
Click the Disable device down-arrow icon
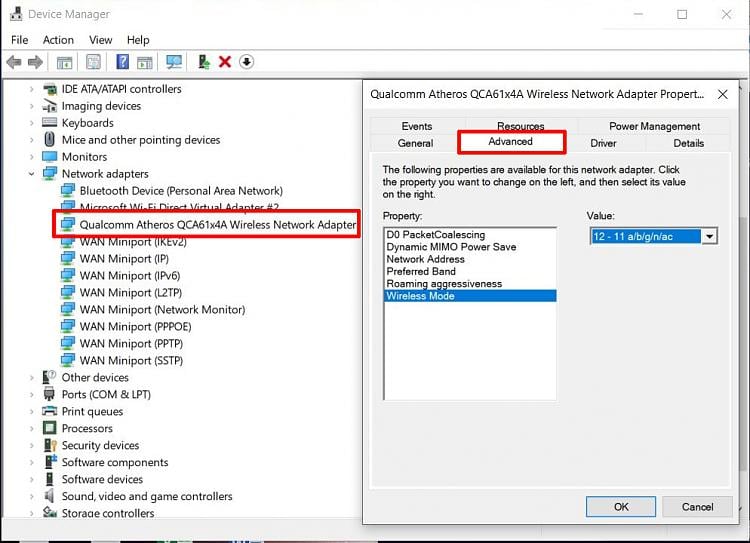tap(246, 62)
